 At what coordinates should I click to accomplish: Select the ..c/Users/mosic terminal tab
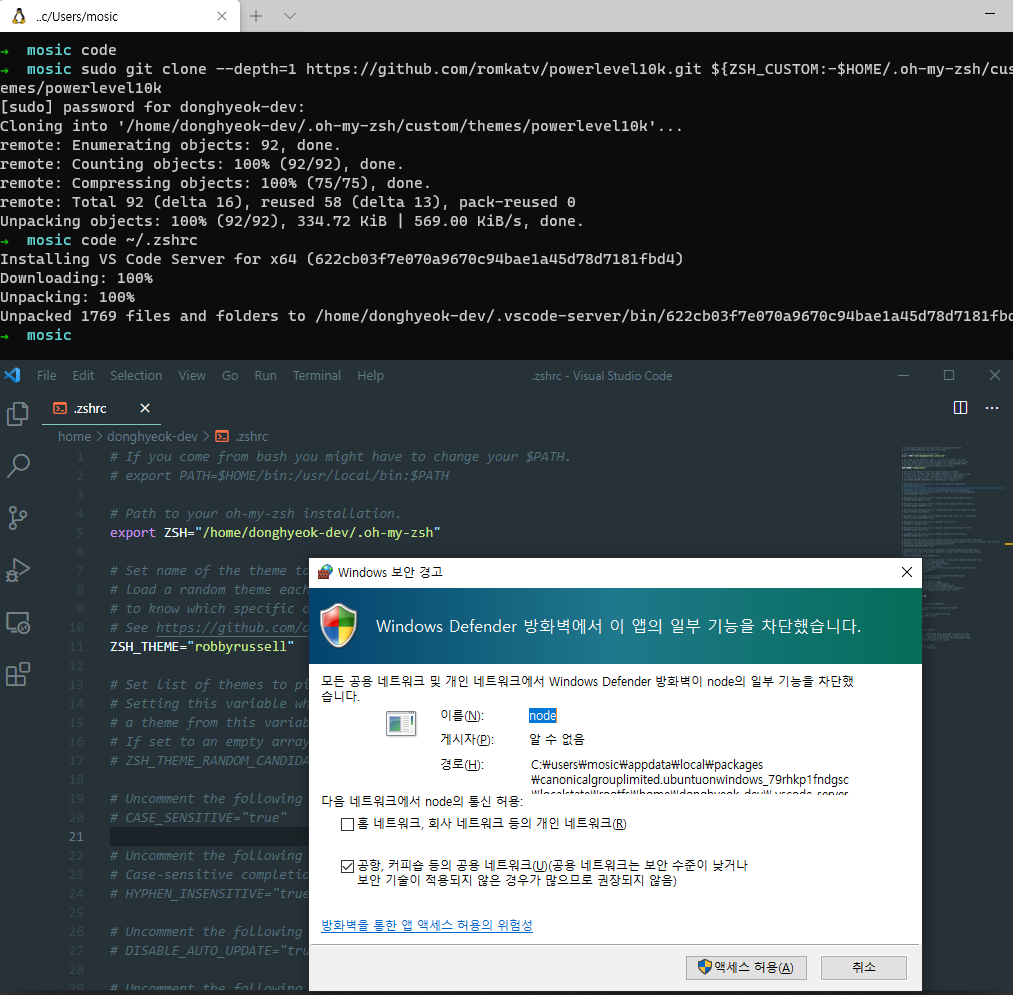(x=120, y=16)
